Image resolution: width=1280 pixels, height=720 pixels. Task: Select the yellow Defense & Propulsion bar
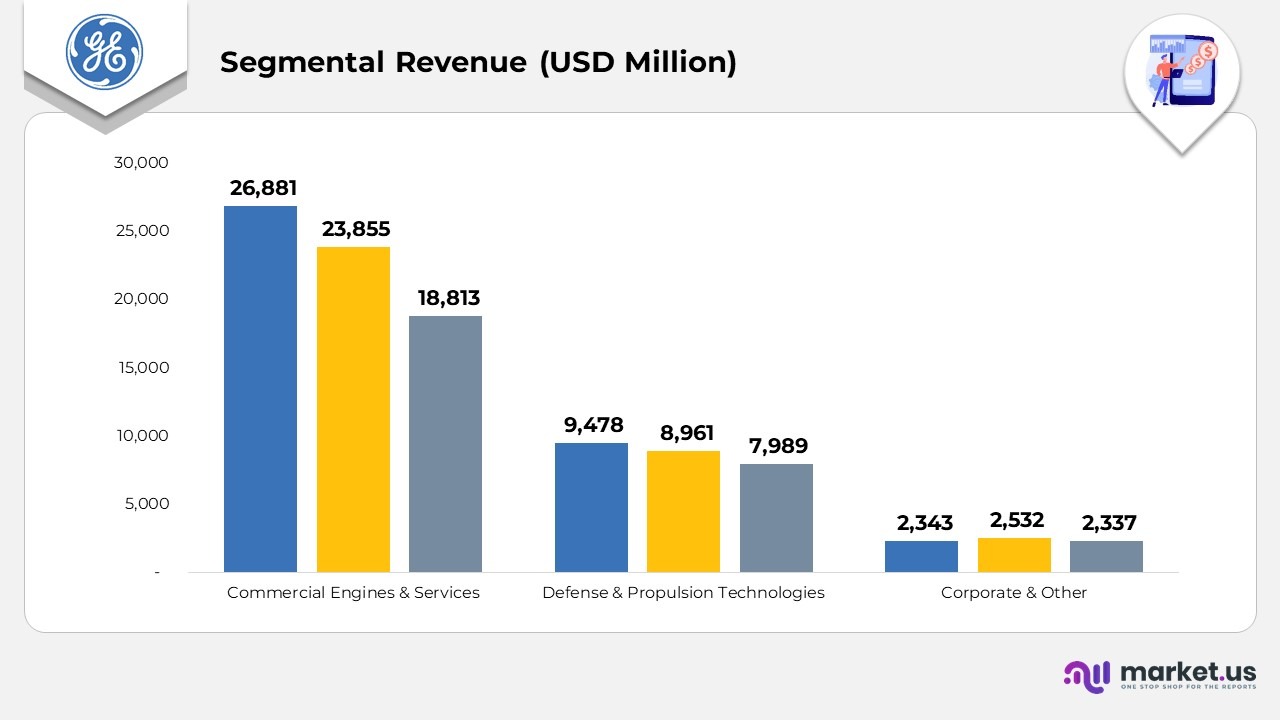(x=684, y=510)
